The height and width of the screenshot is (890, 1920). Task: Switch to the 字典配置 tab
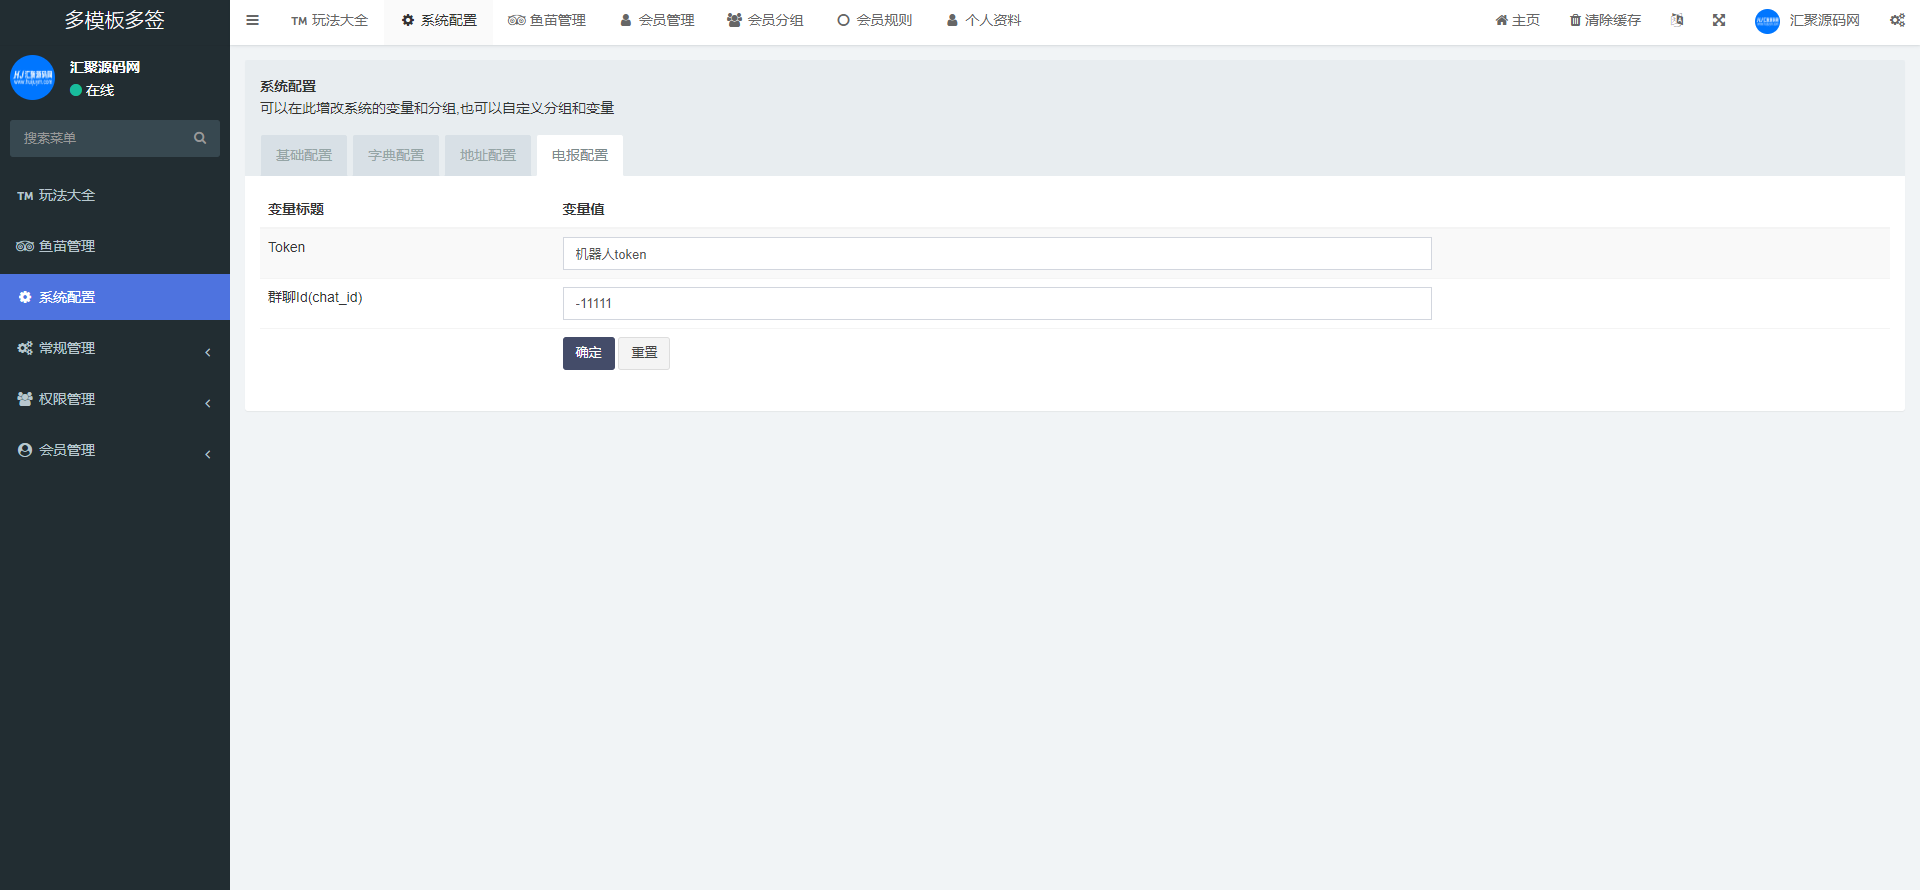[x=396, y=155]
